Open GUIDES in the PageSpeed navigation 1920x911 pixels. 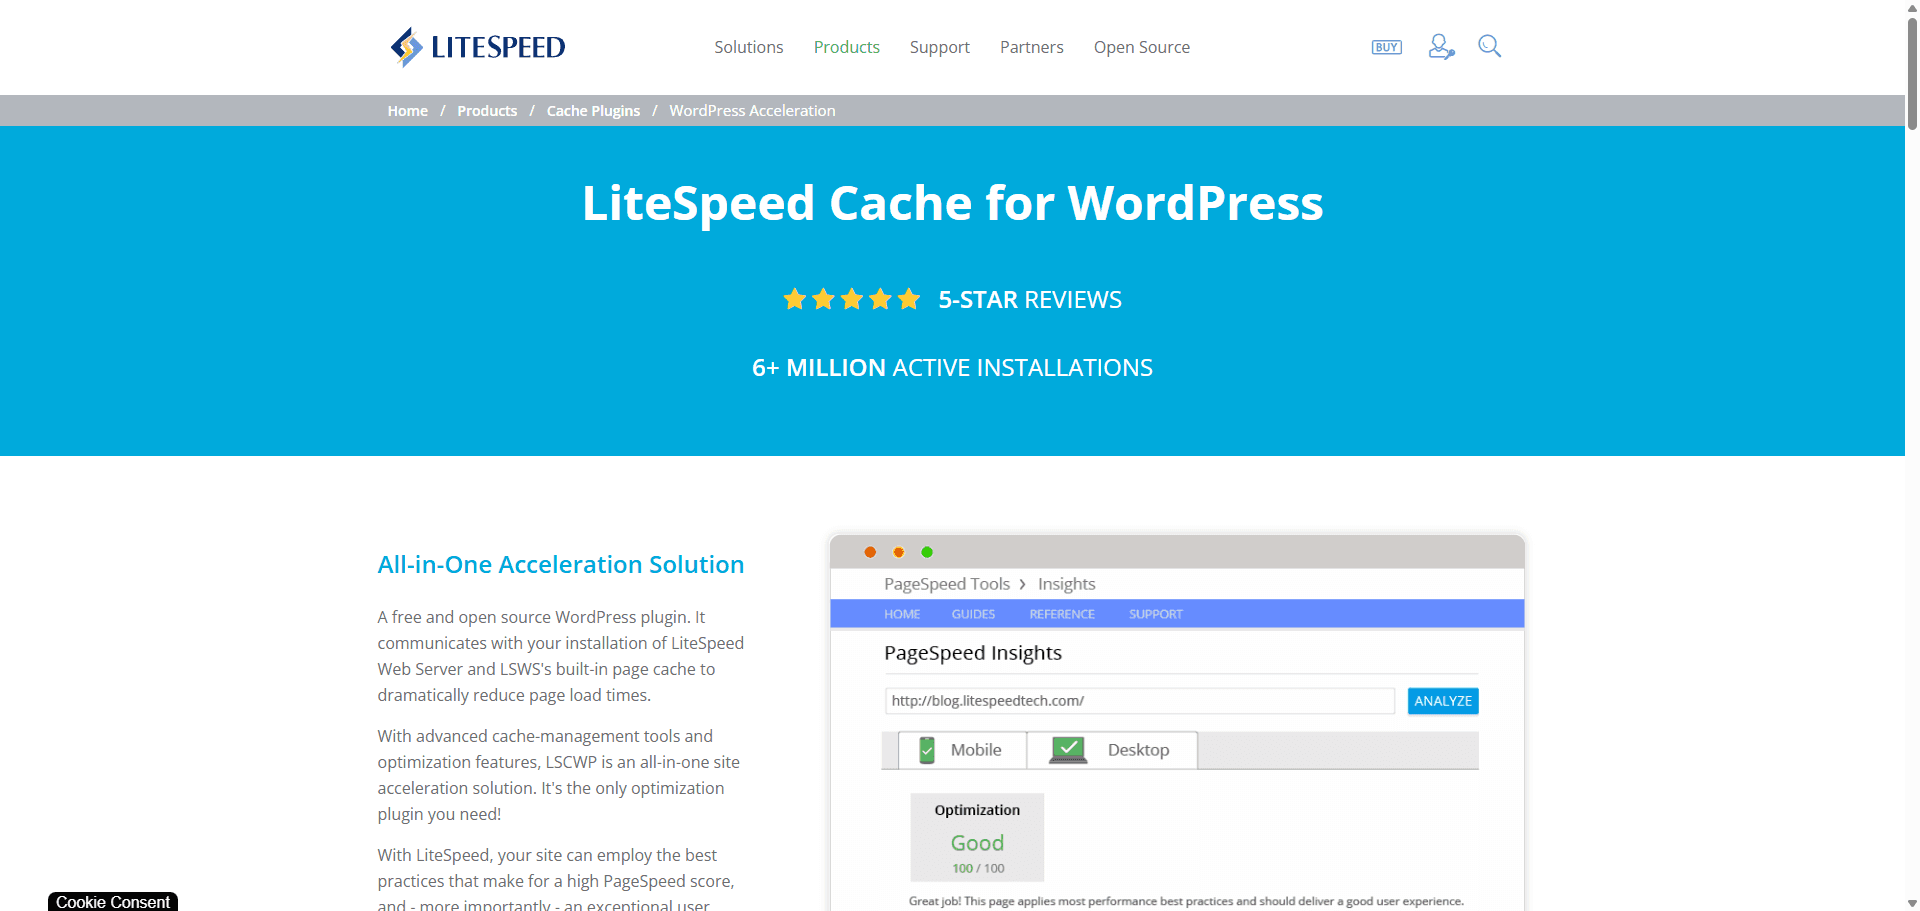972,613
